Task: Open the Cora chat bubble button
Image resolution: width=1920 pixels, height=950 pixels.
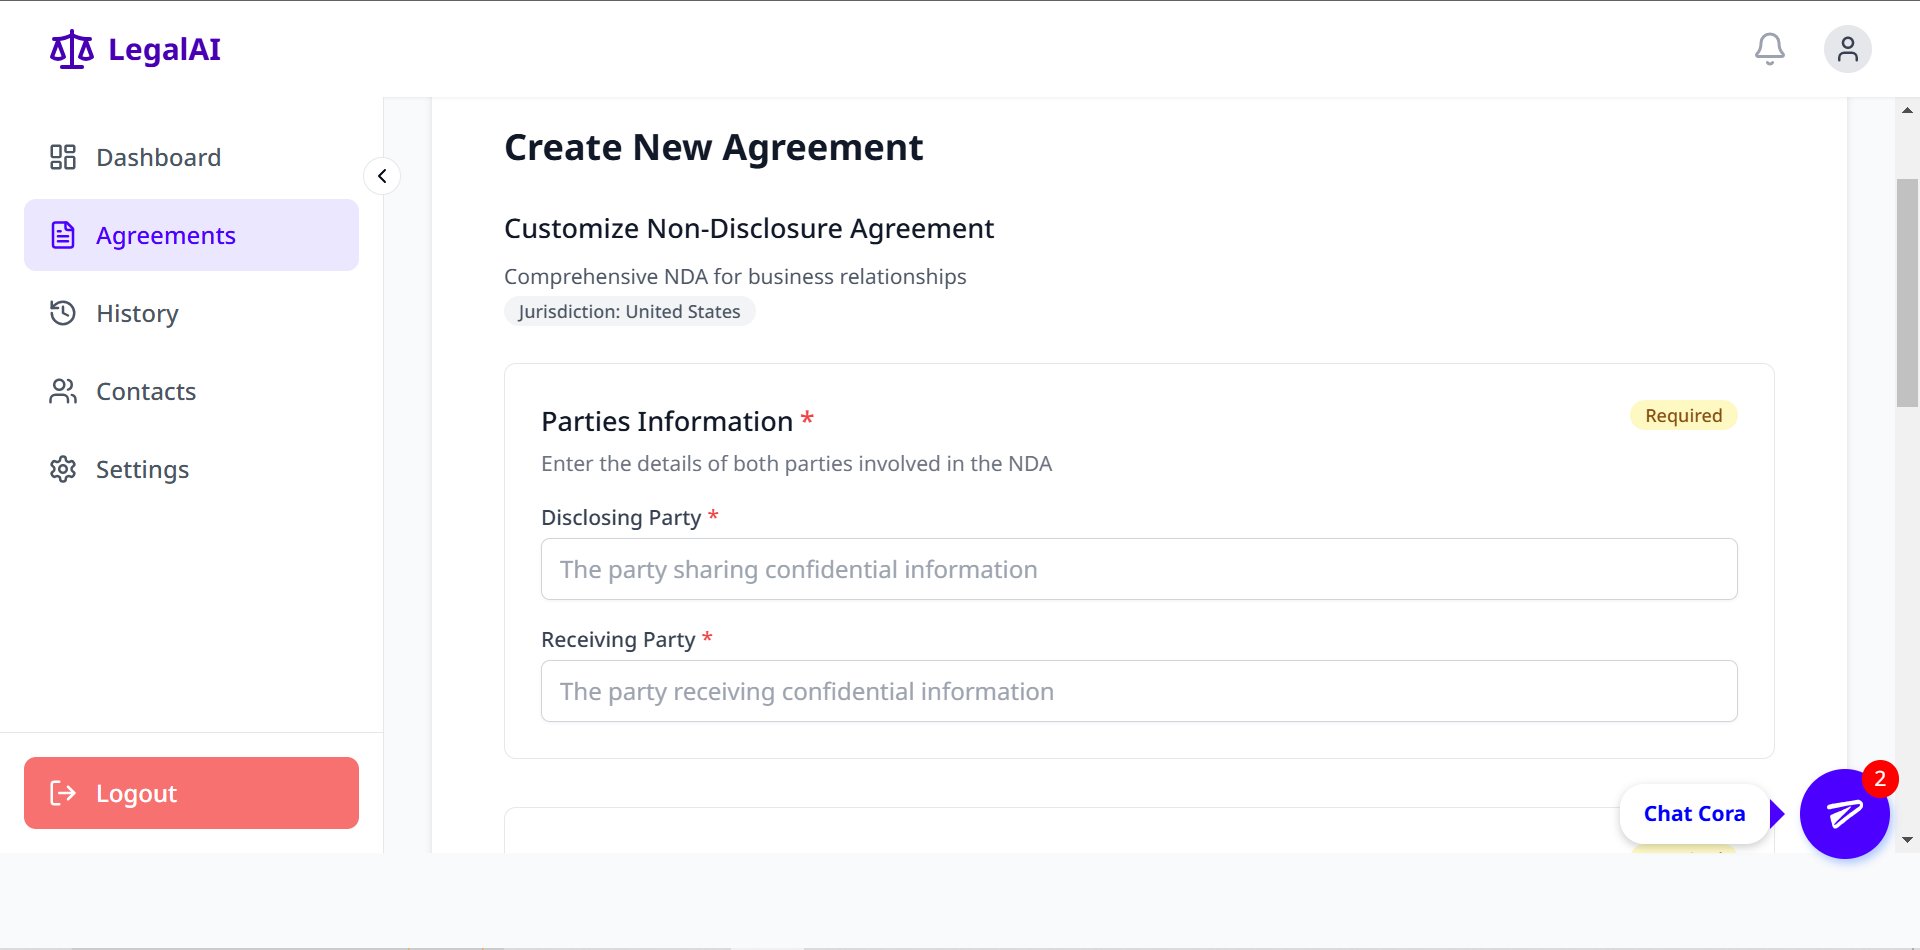Action: (1844, 814)
